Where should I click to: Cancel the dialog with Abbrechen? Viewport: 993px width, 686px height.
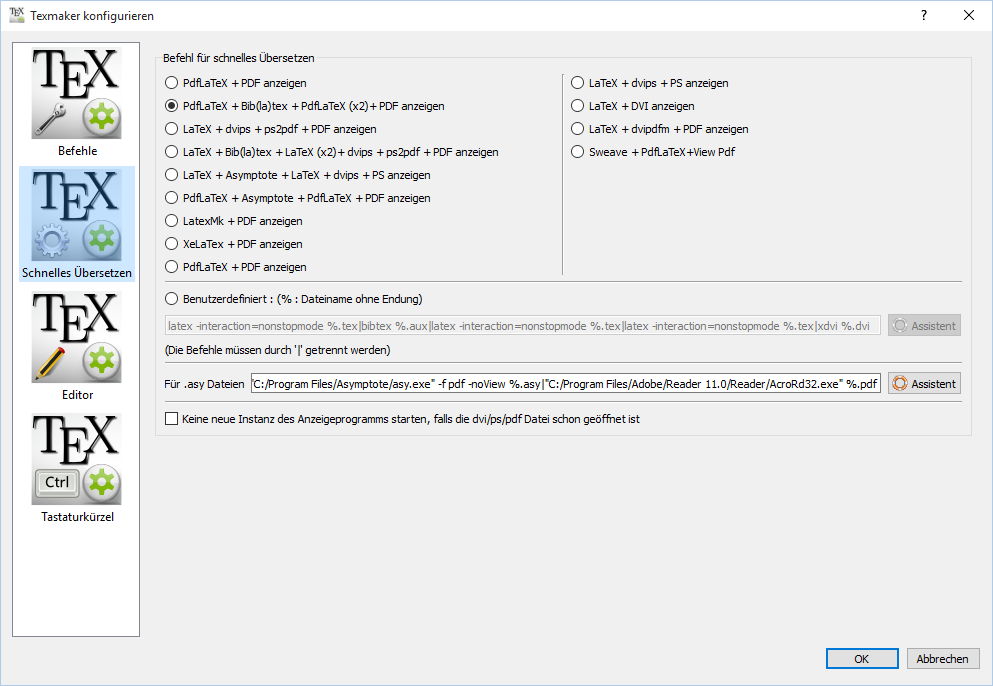942,659
